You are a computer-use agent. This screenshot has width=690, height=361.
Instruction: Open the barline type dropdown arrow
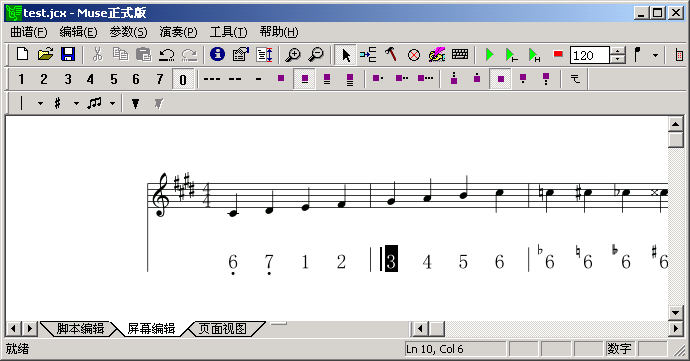tap(40, 103)
